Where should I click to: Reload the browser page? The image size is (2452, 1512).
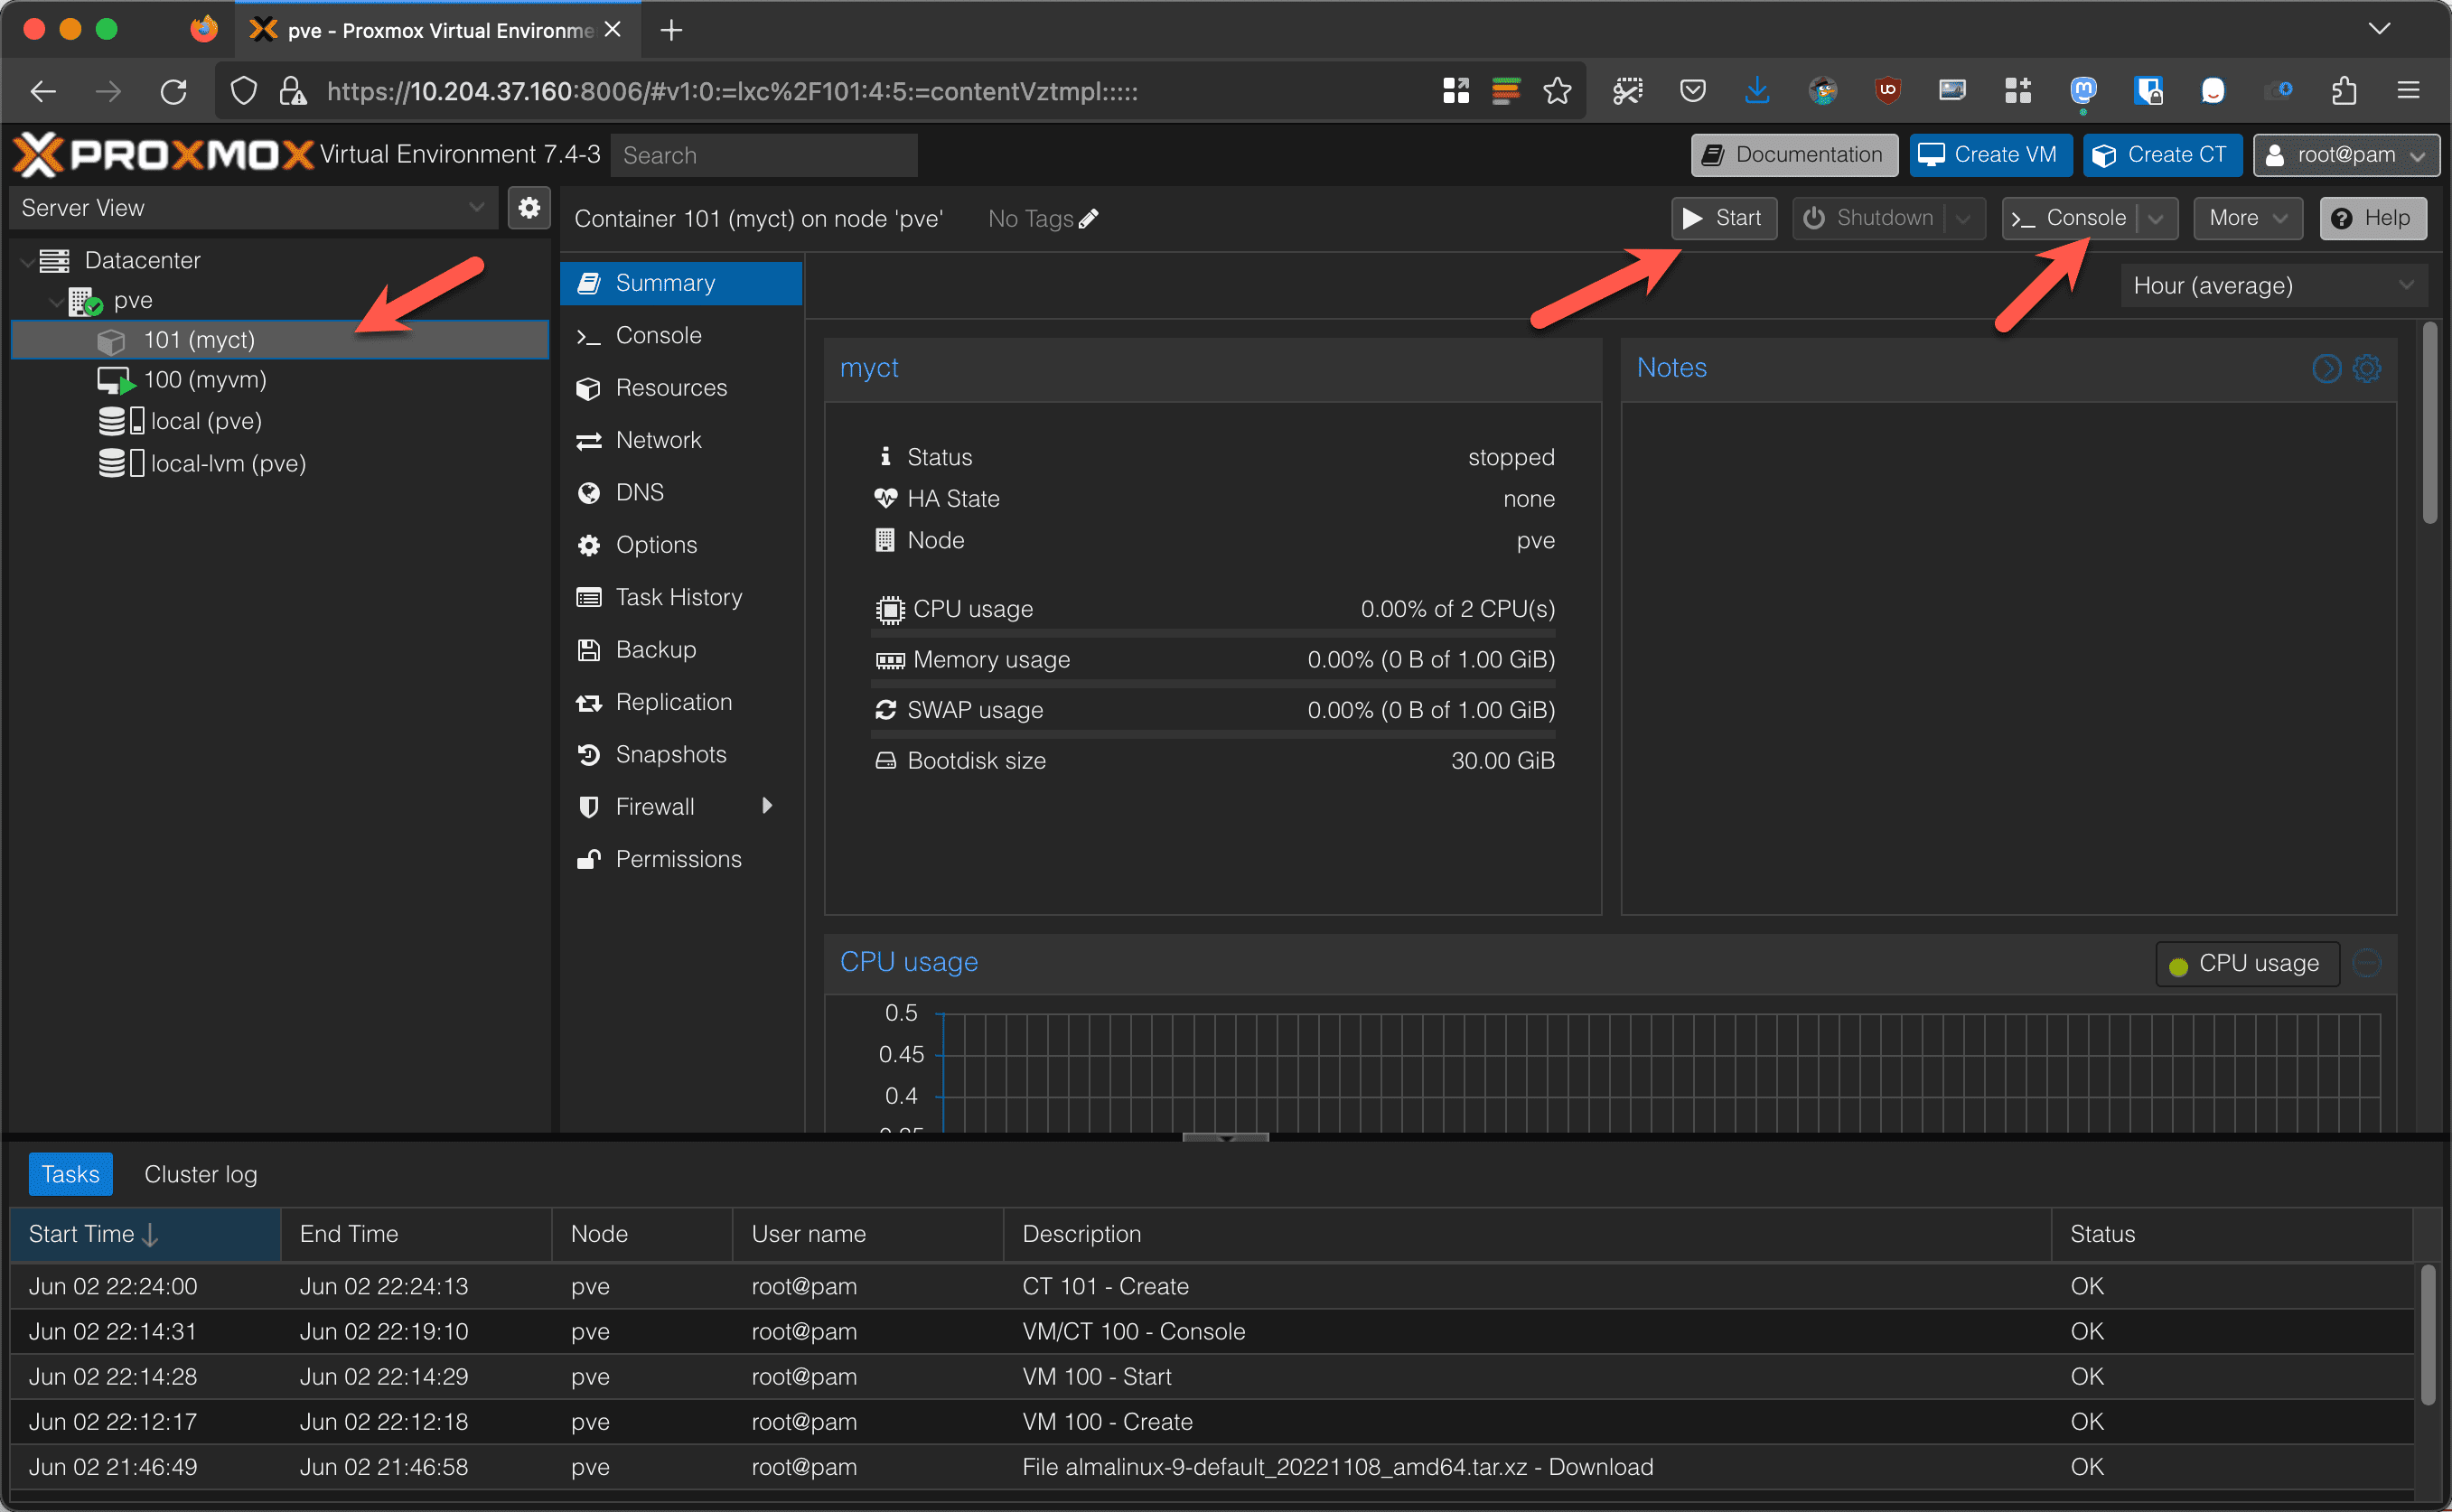coord(174,91)
